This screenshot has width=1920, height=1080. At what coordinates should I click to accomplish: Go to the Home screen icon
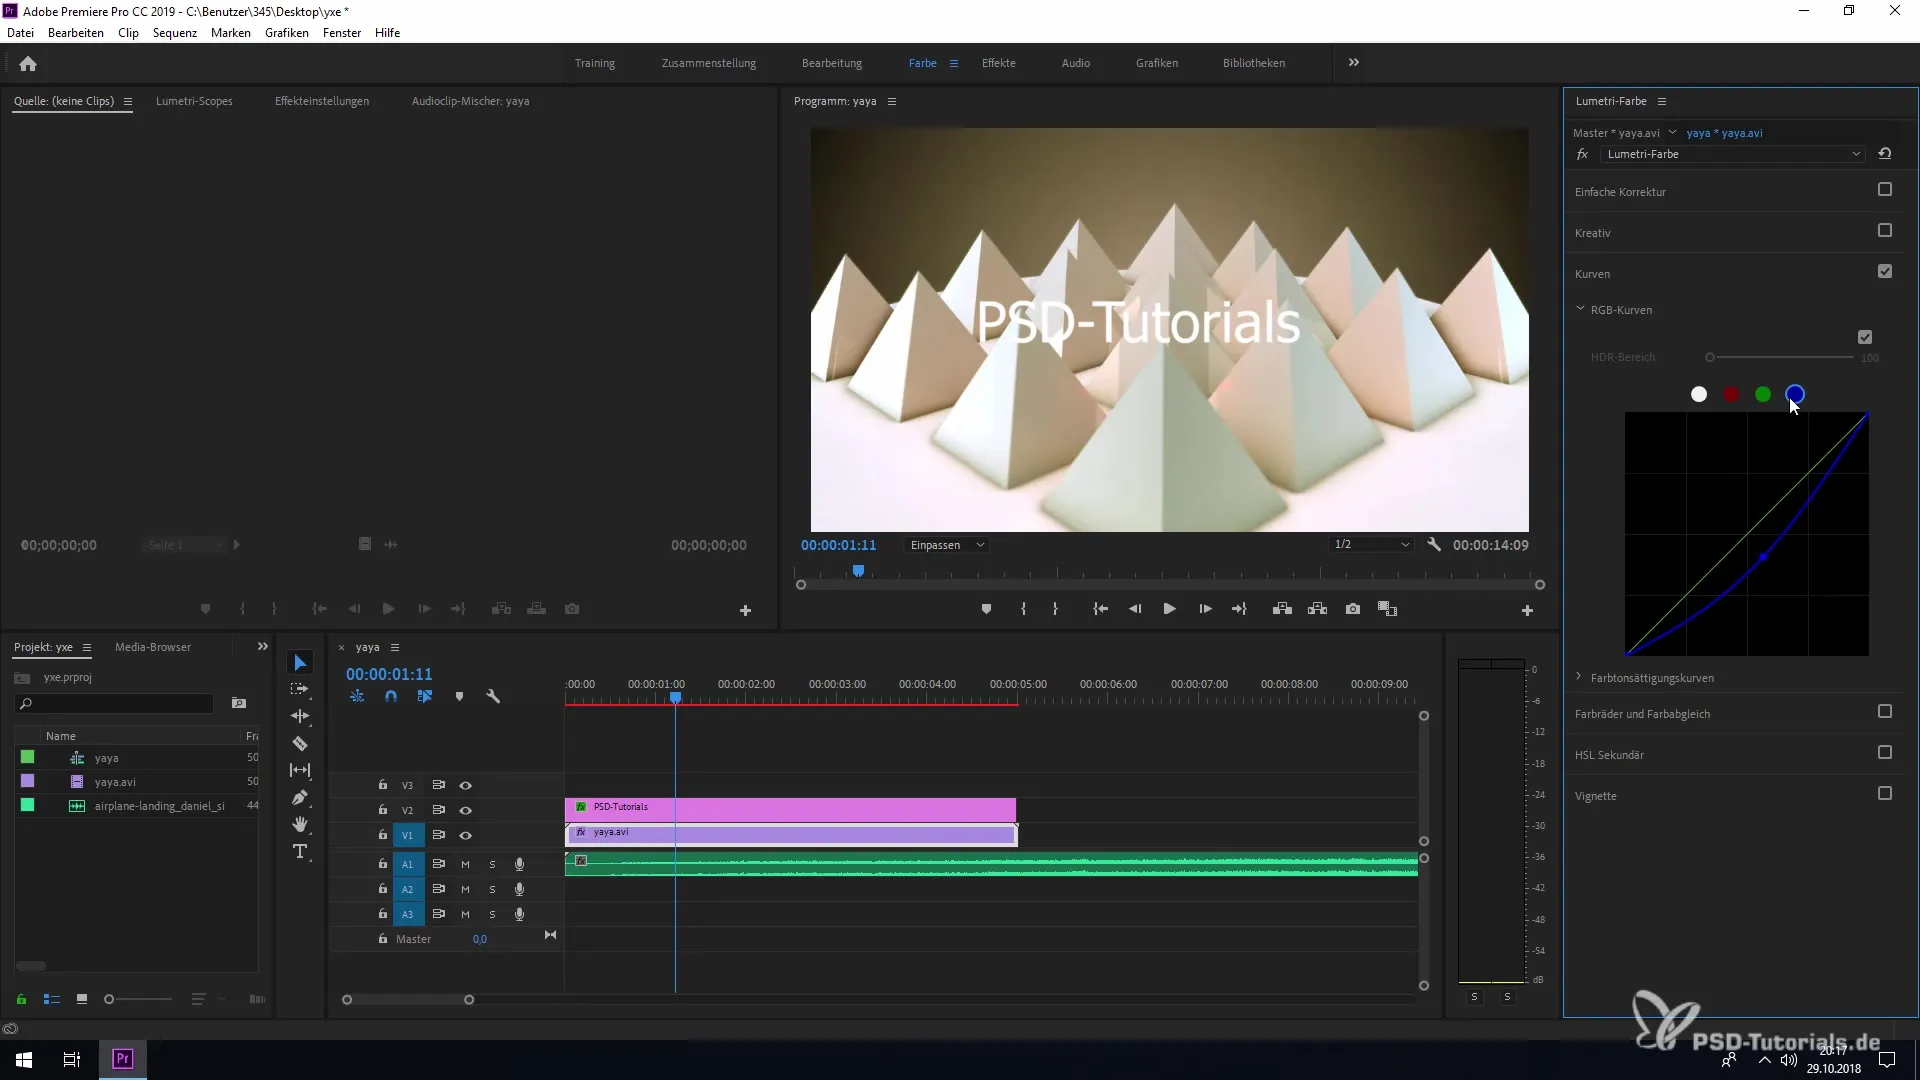pos(28,64)
